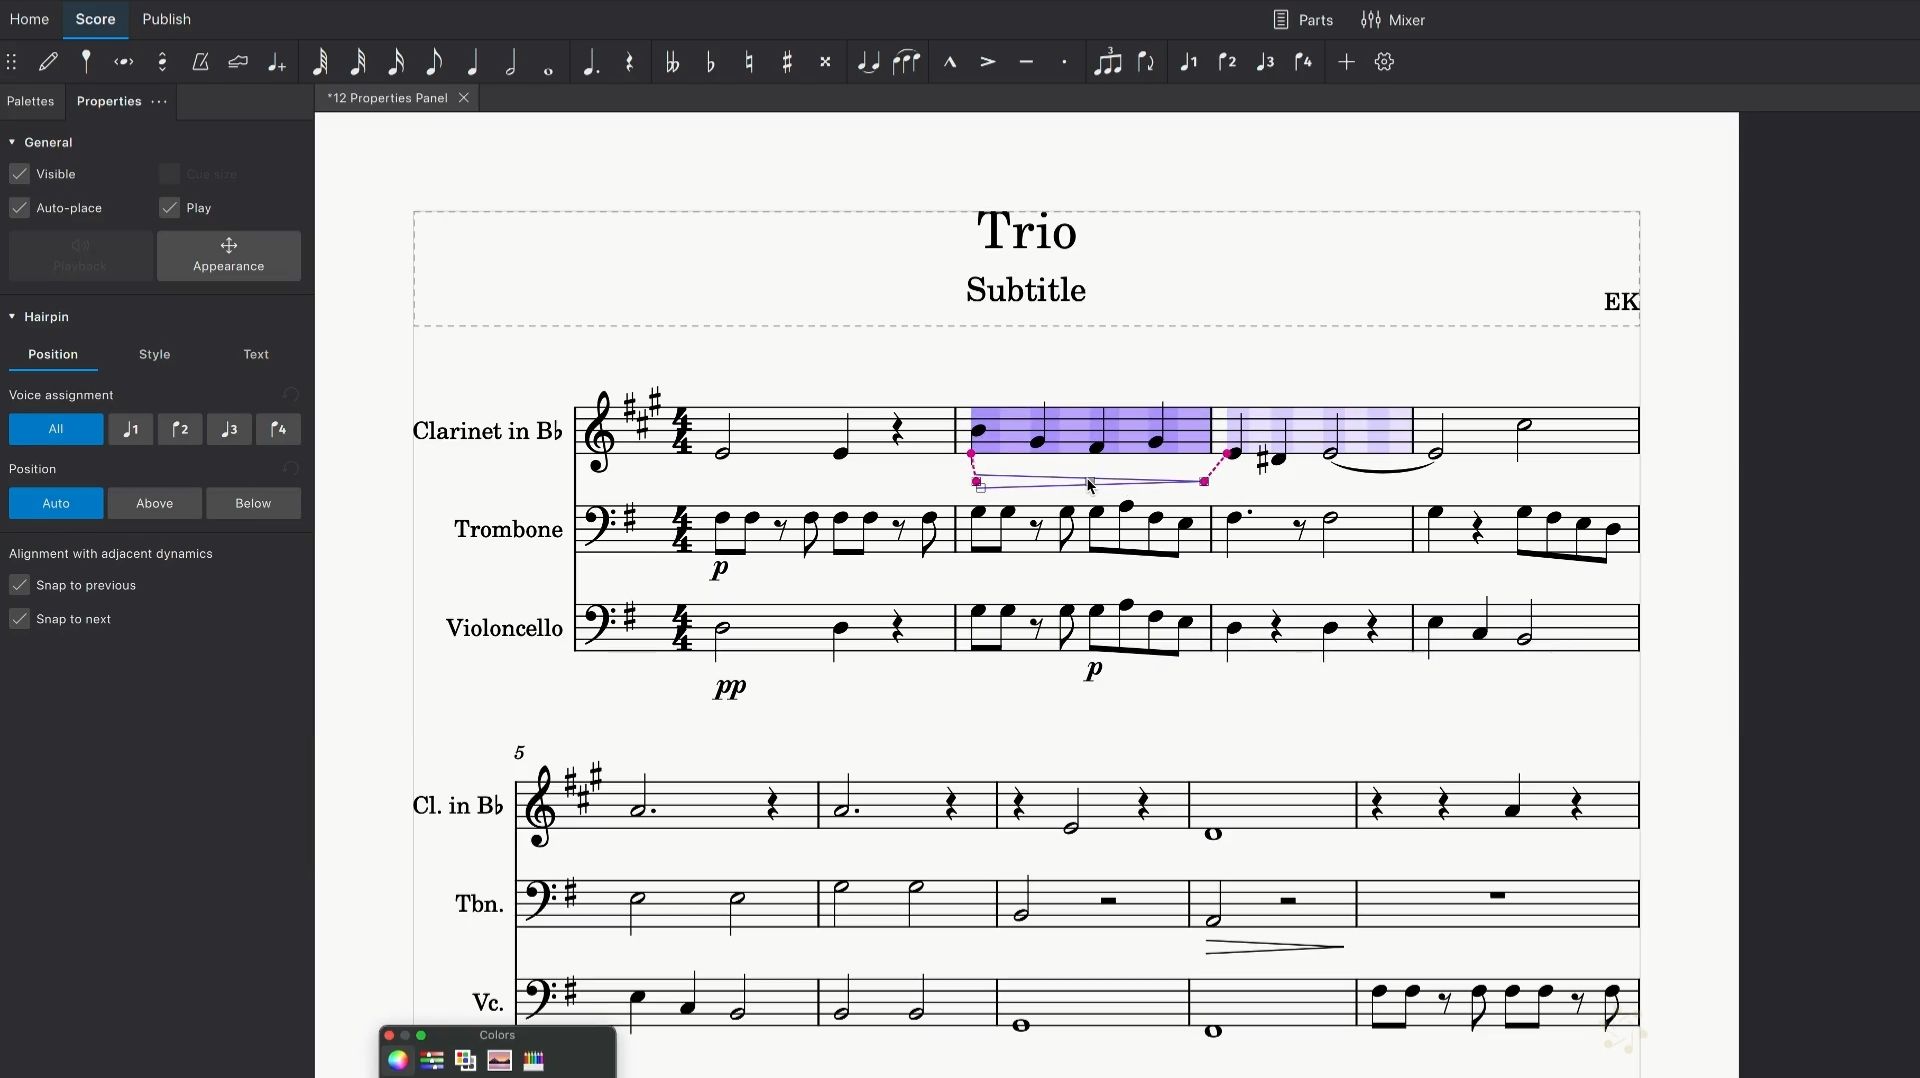This screenshot has height=1078, width=1920.
Task: Select the quarter note duration icon
Action: pos(473,62)
